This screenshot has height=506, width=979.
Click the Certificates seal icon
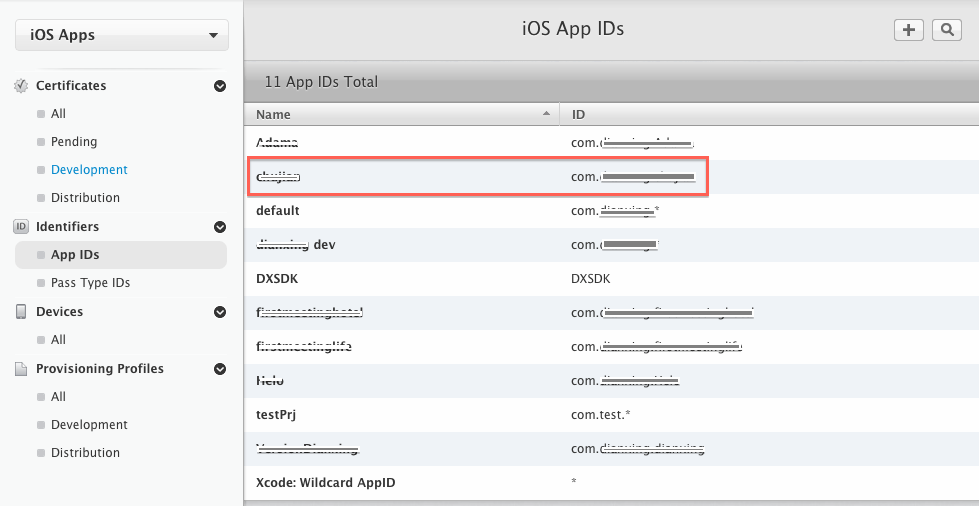point(21,86)
